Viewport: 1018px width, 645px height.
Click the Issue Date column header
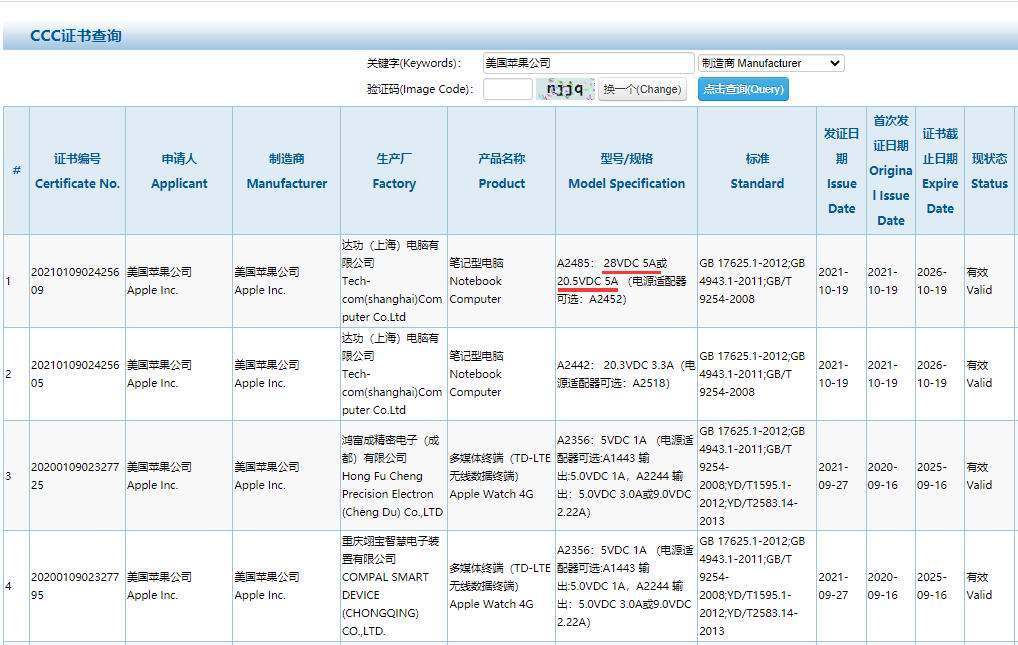click(x=841, y=171)
